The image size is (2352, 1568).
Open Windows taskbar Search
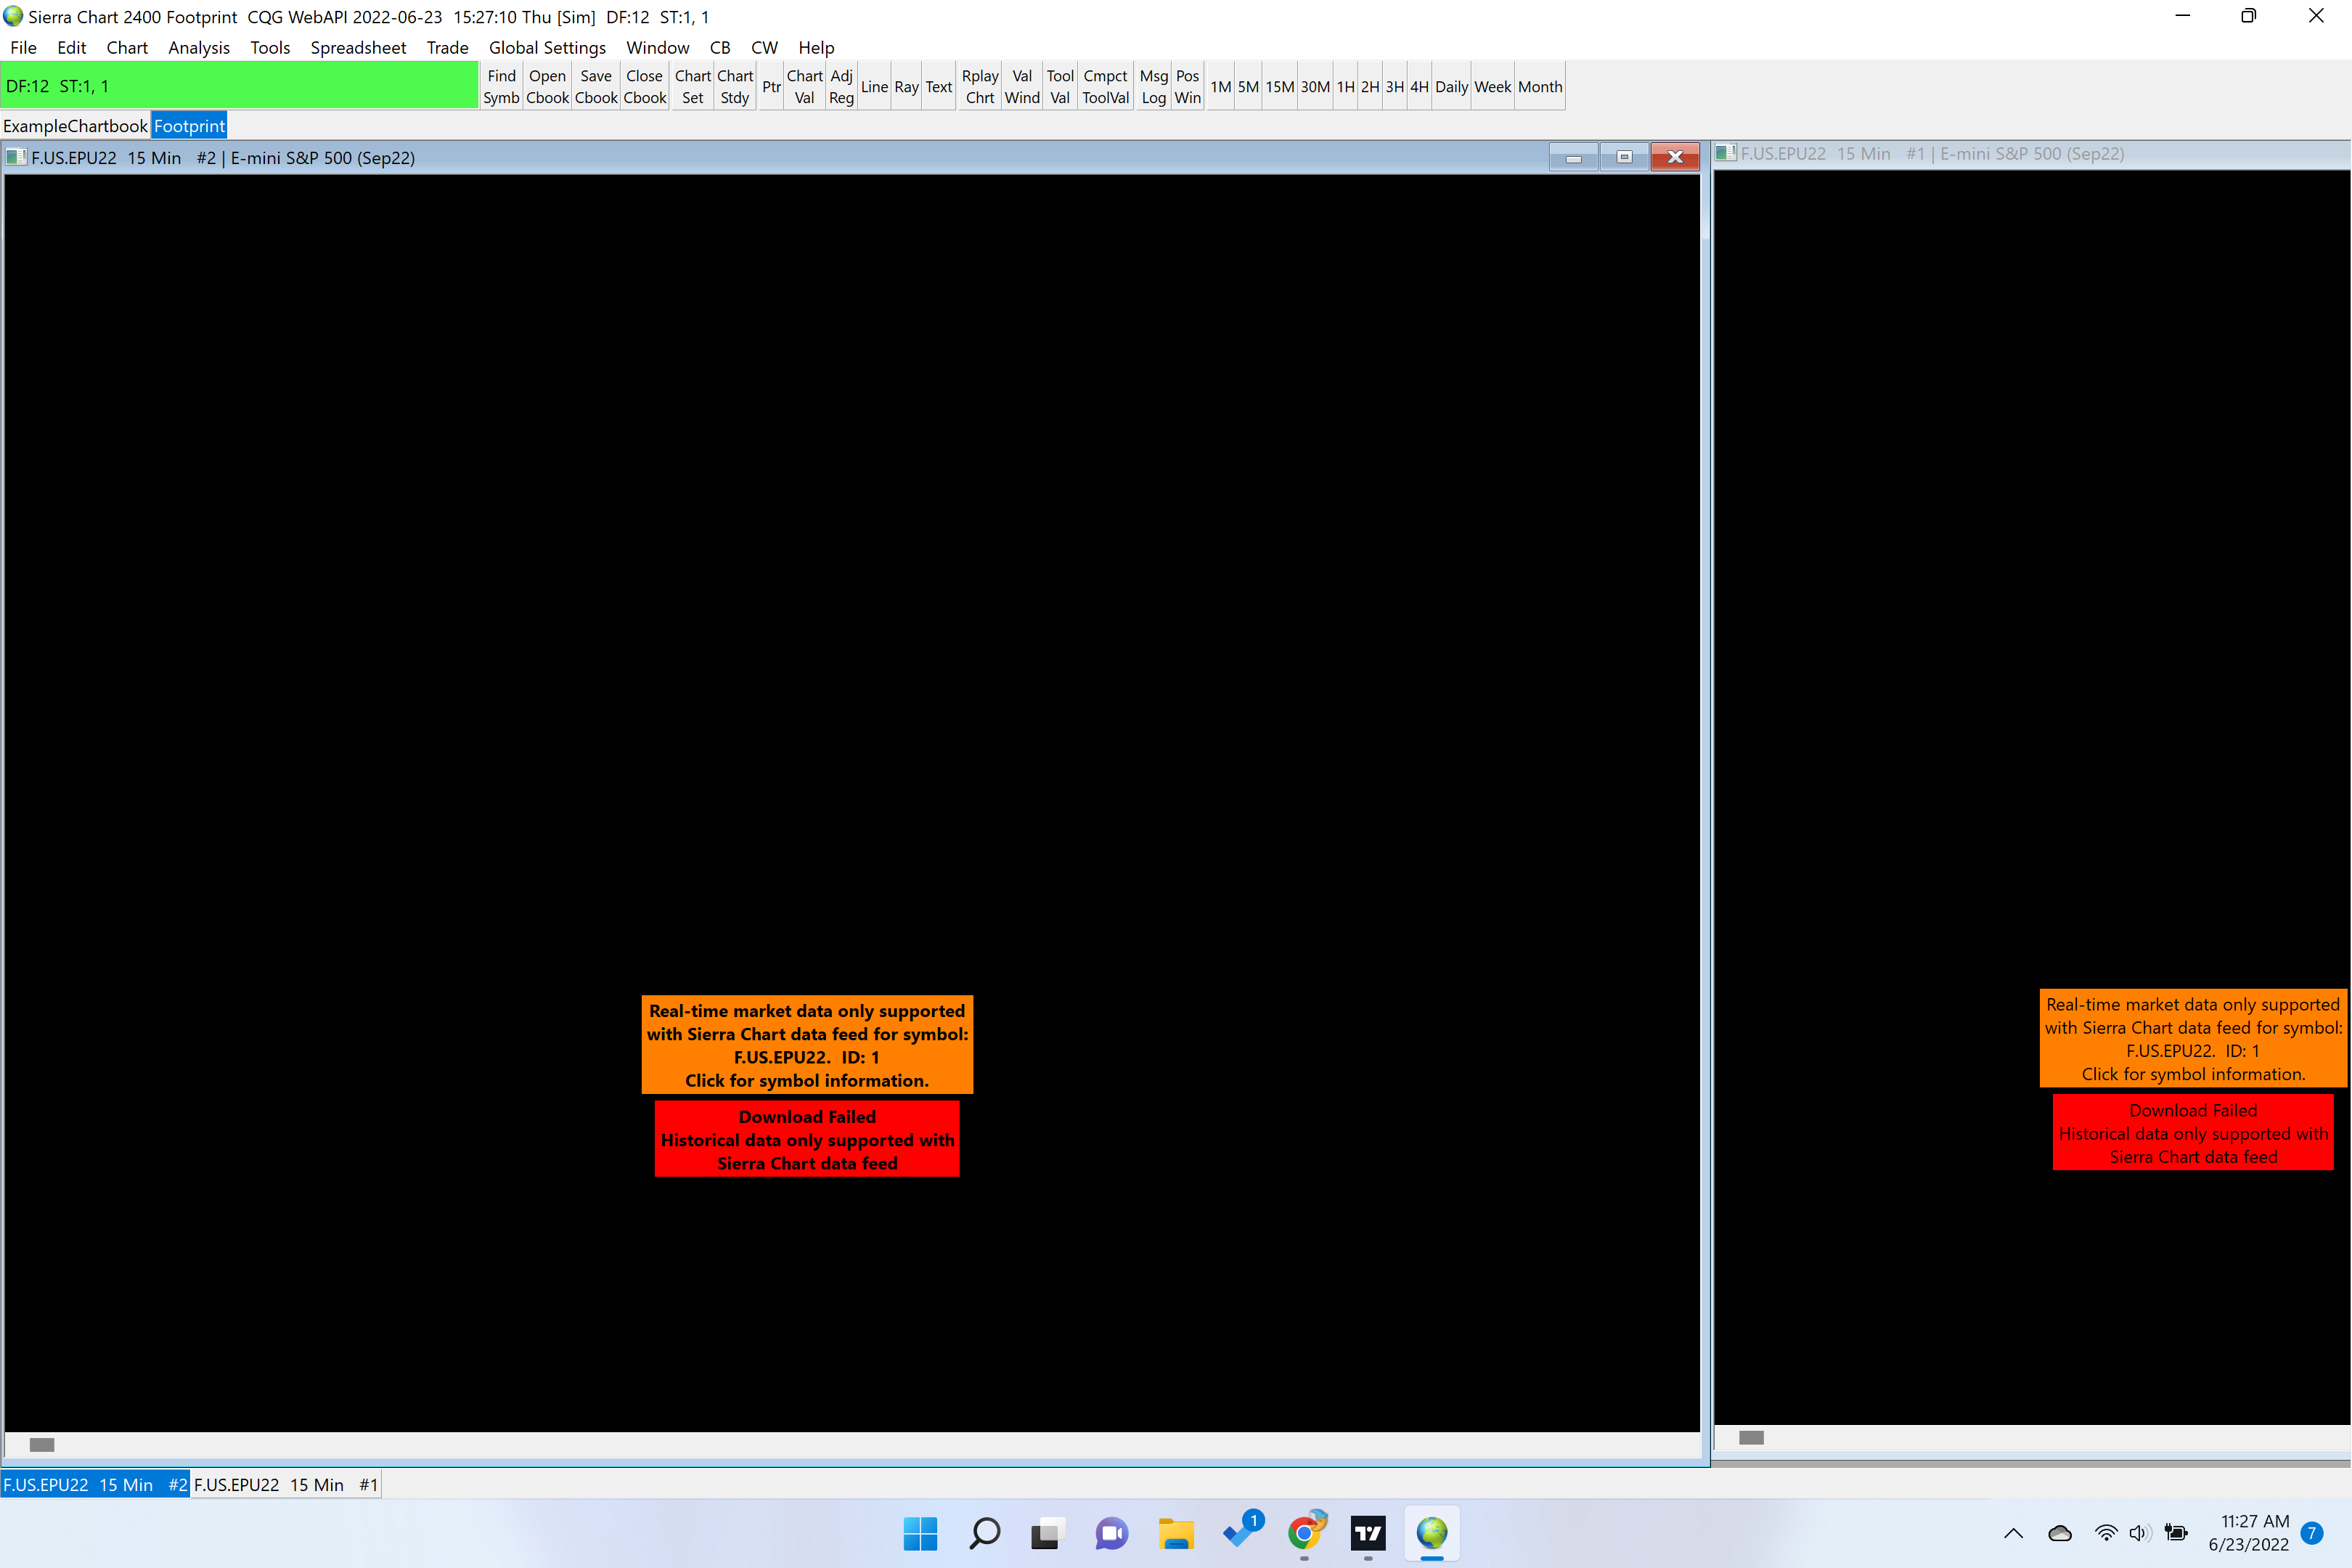click(984, 1533)
